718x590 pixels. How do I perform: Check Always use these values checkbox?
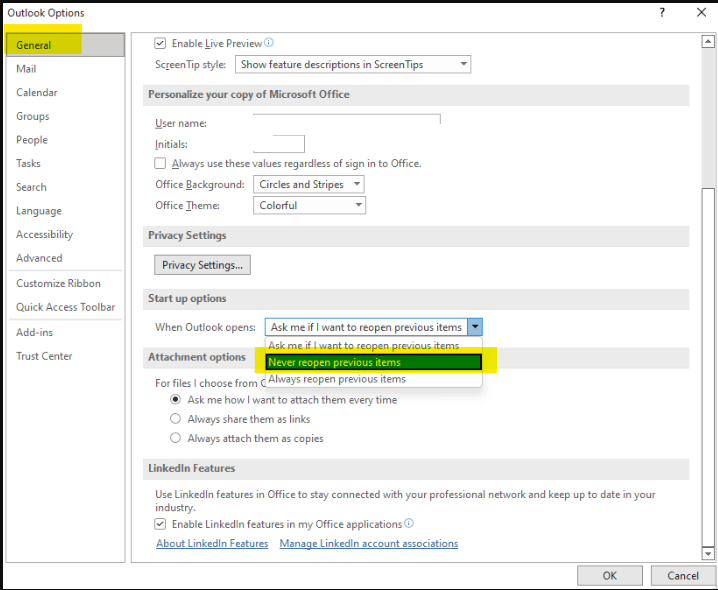point(160,164)
